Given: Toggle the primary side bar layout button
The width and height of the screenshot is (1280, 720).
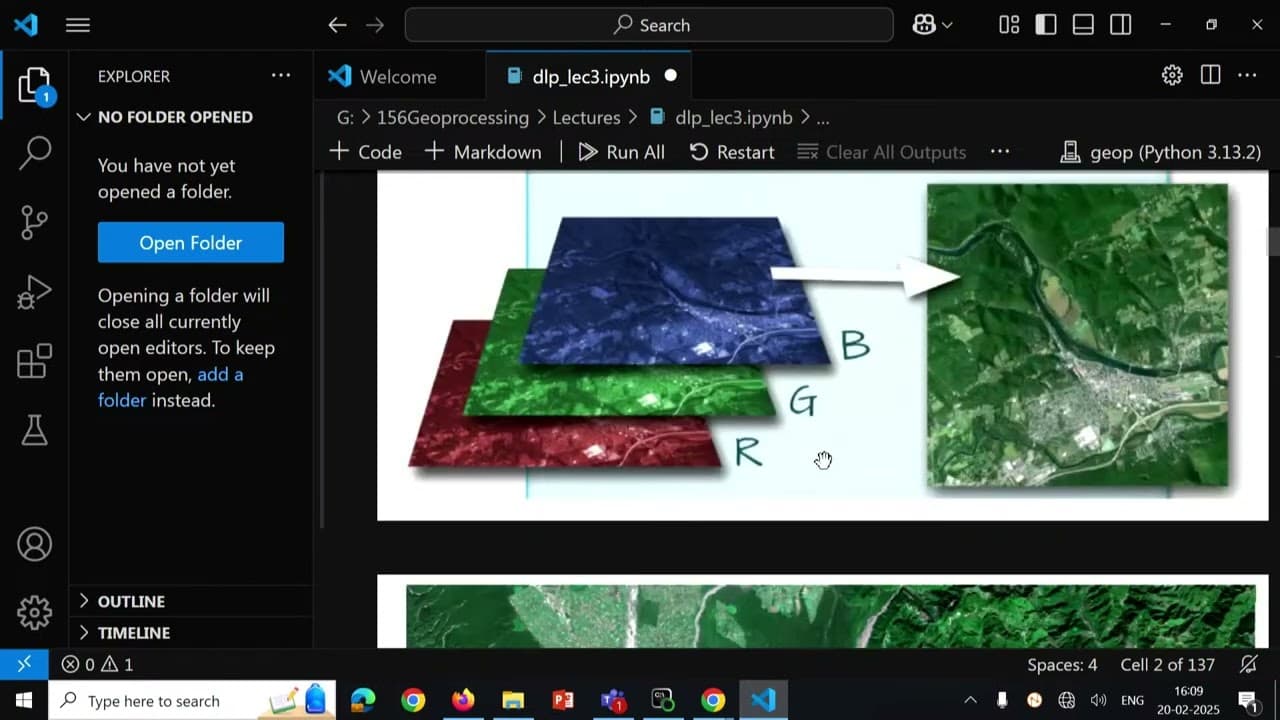Looking at the screenshot, I should coord(1046,25).
